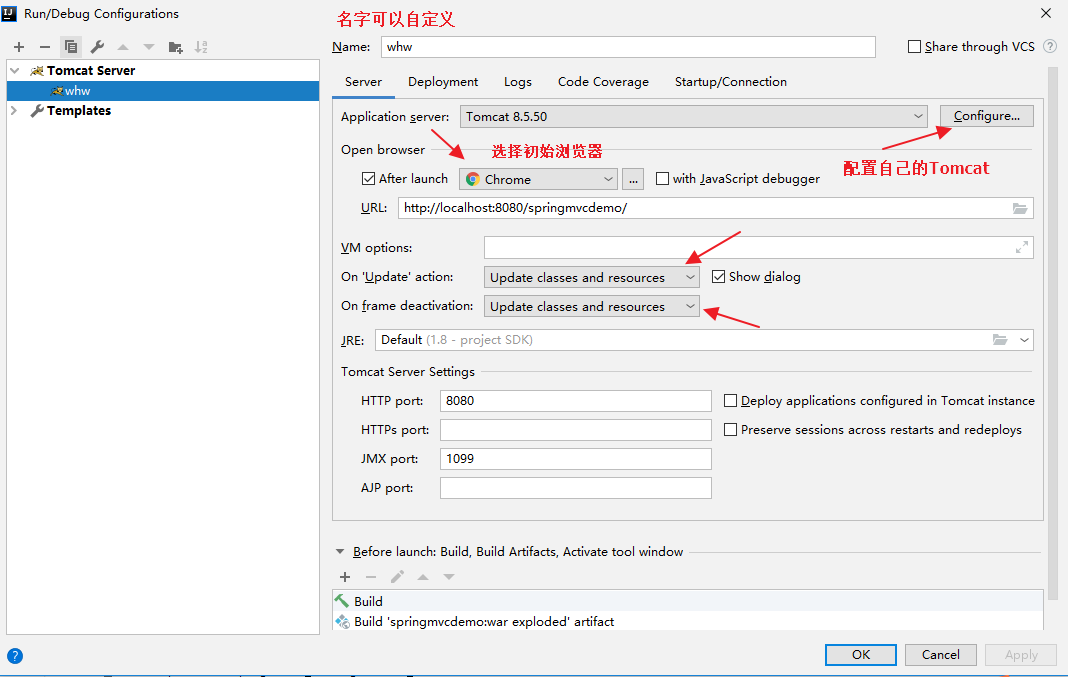Toggle Share through VCS checkbox
The image size is (1068, 677).
[x=915, y=46]
